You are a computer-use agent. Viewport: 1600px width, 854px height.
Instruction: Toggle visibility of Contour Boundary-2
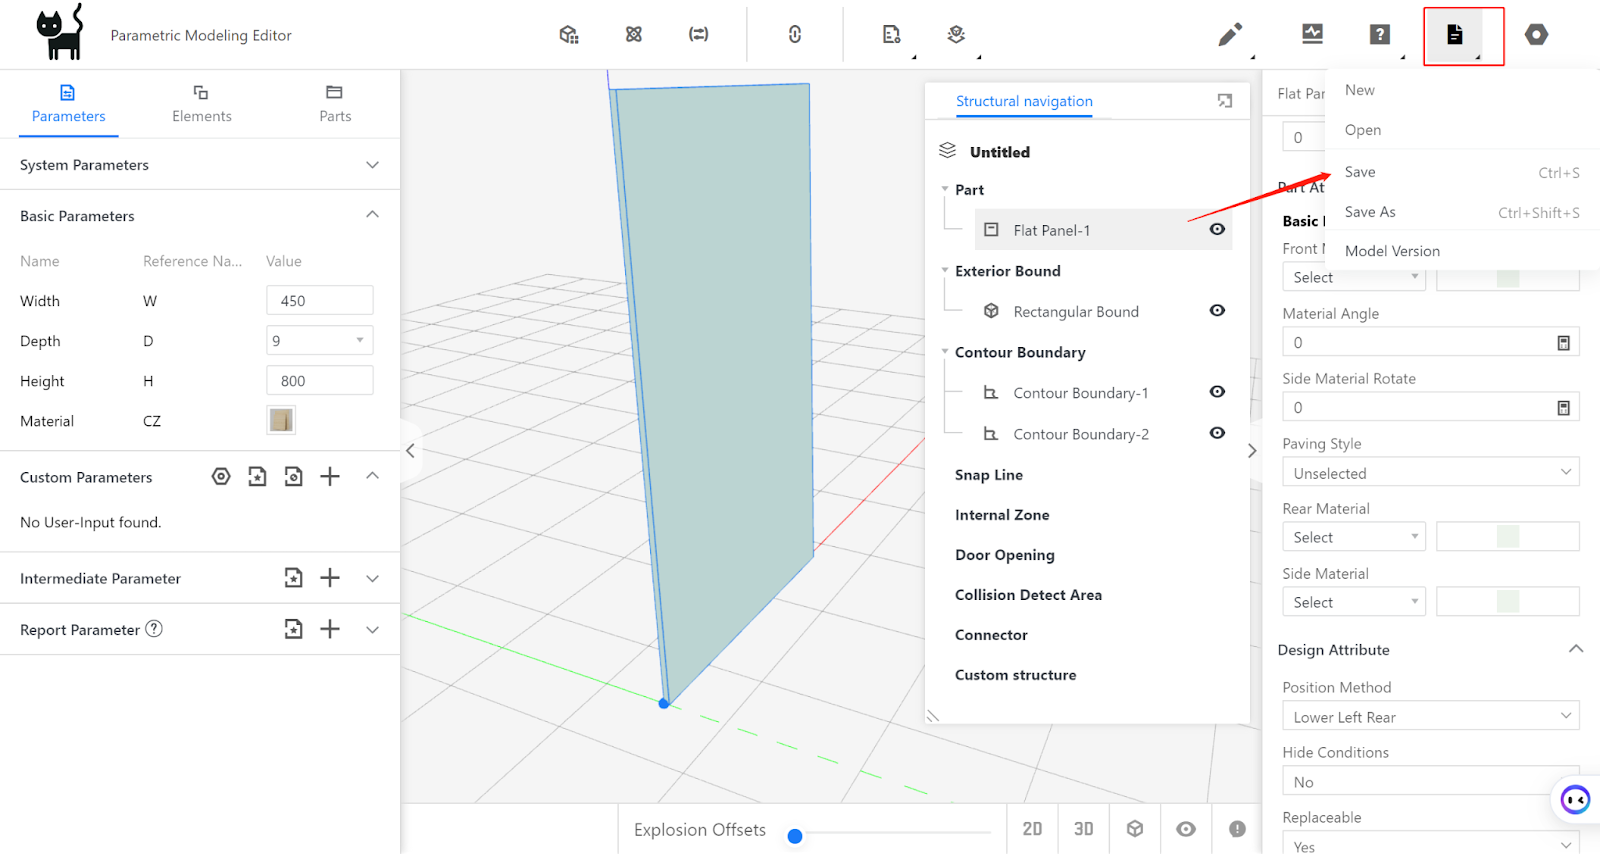[1217, 433]
